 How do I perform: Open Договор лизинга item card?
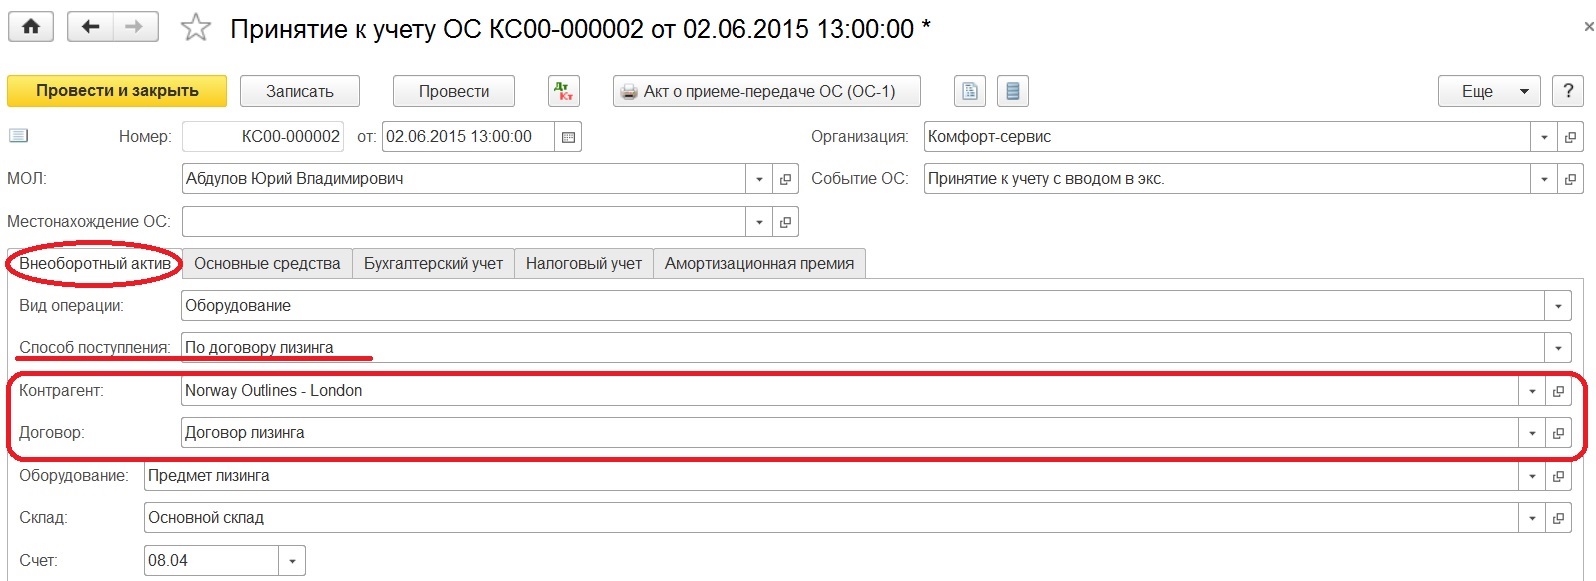[x=1558, y=433]
